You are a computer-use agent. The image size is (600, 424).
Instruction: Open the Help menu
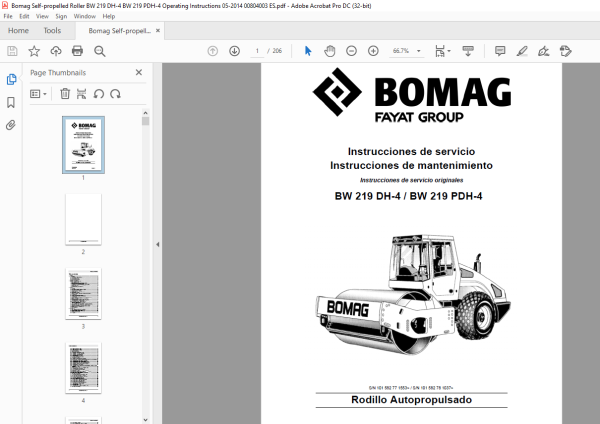tap(109, 16)
